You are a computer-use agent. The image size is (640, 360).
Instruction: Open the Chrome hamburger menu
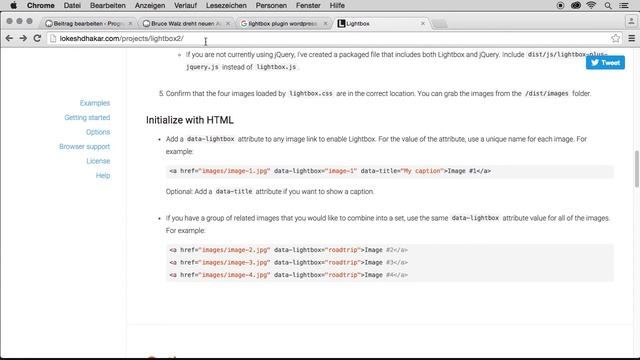click(x=631, y=38)
